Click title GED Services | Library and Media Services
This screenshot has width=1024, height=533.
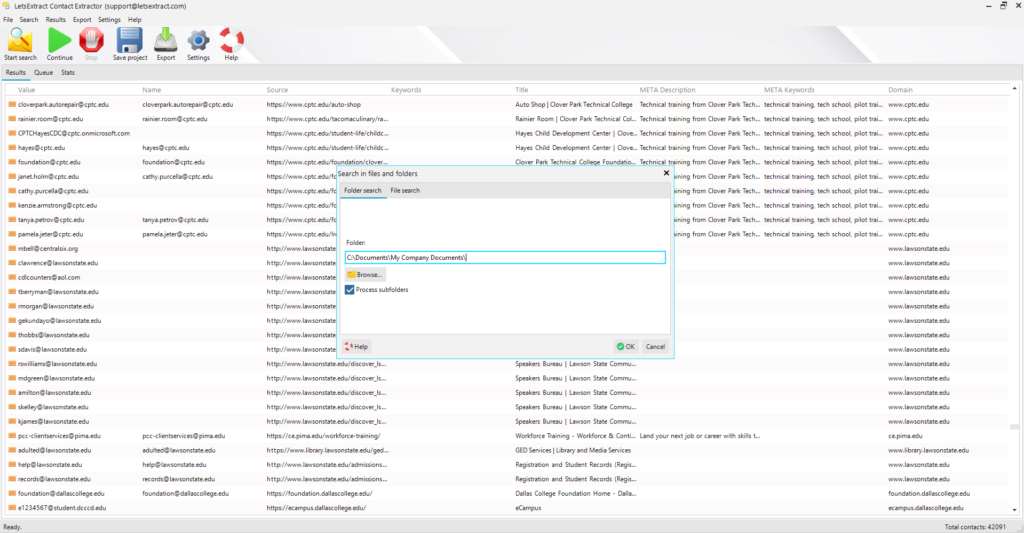573,450
